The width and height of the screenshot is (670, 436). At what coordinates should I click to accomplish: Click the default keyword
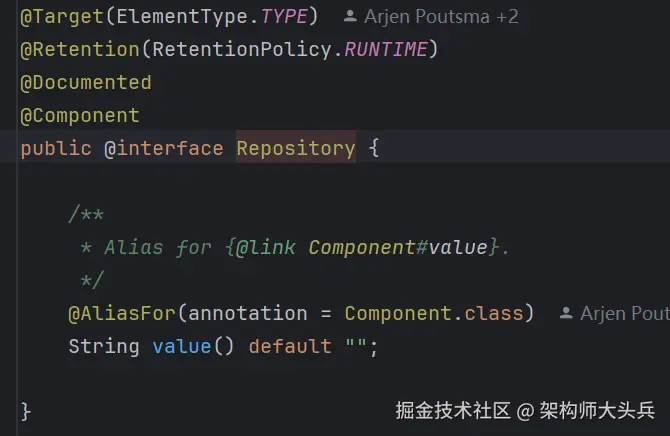pyautogui.click(x=290, y=346)
